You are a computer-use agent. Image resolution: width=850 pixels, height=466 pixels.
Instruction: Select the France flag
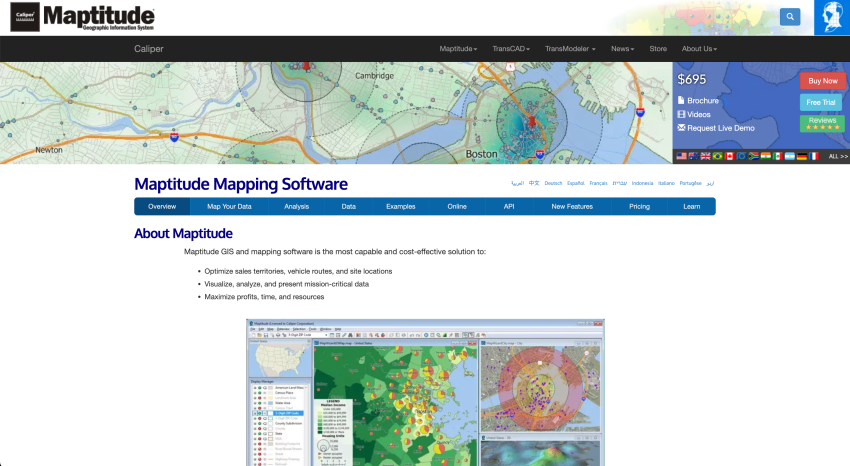pyautogui.click(x=814, y=156)
